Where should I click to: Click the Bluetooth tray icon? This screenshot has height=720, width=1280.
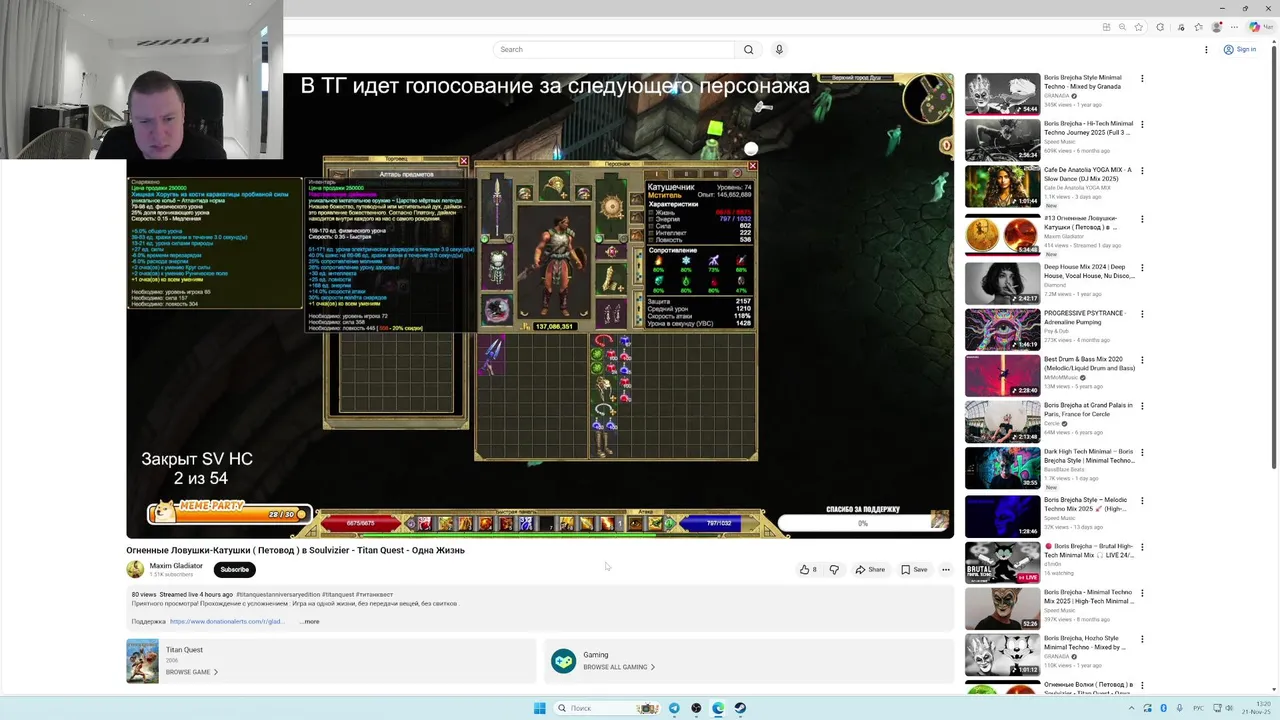point(1163,708)
